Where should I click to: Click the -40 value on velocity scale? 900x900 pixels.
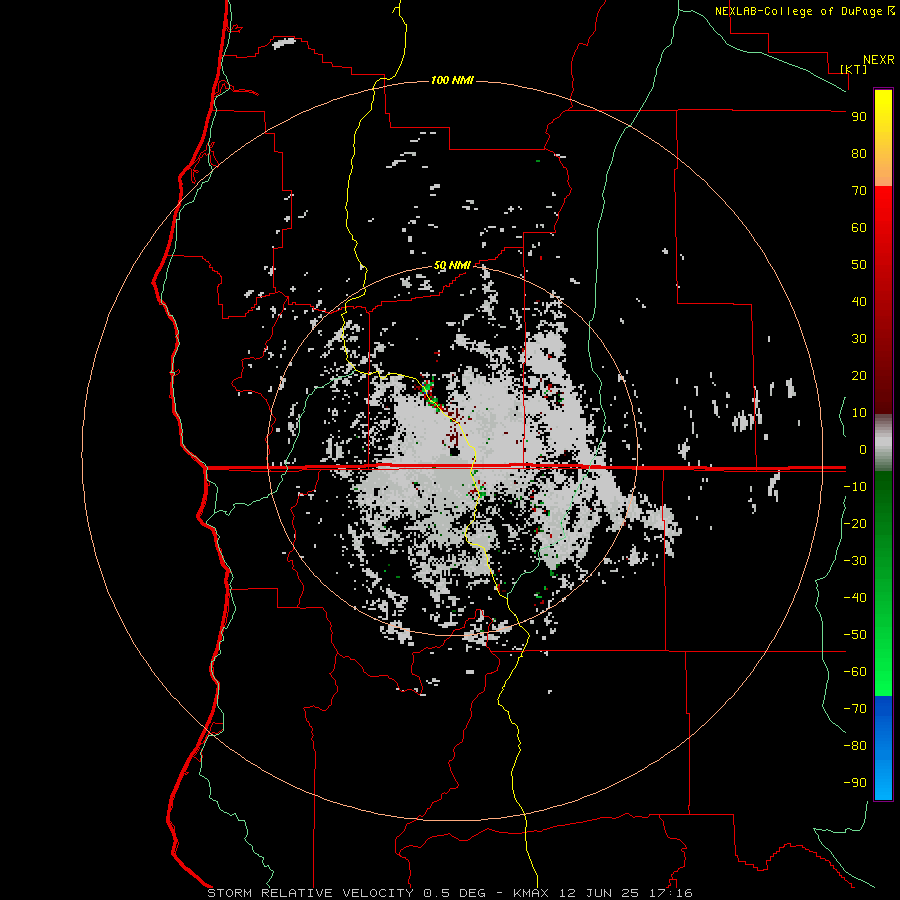coord(855,598)
